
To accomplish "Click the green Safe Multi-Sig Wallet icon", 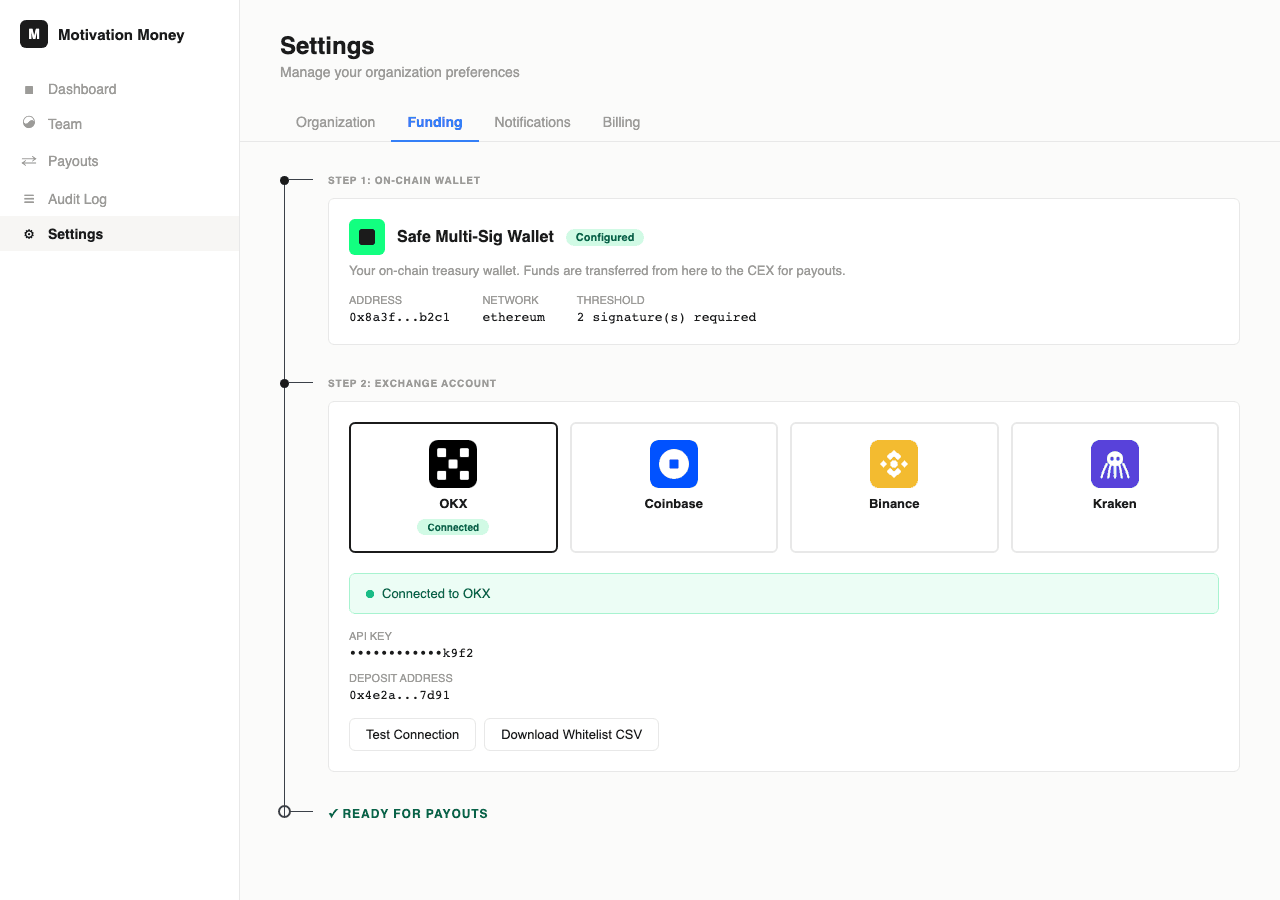I will click(367, 237).
